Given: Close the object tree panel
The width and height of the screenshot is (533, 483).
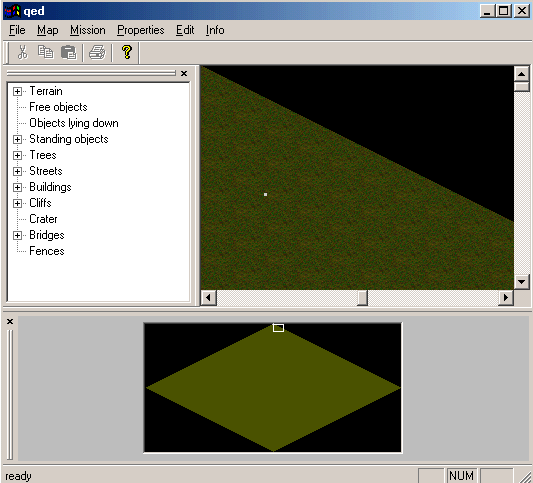Looking at the screenshot, I should (x=184, y=73).
